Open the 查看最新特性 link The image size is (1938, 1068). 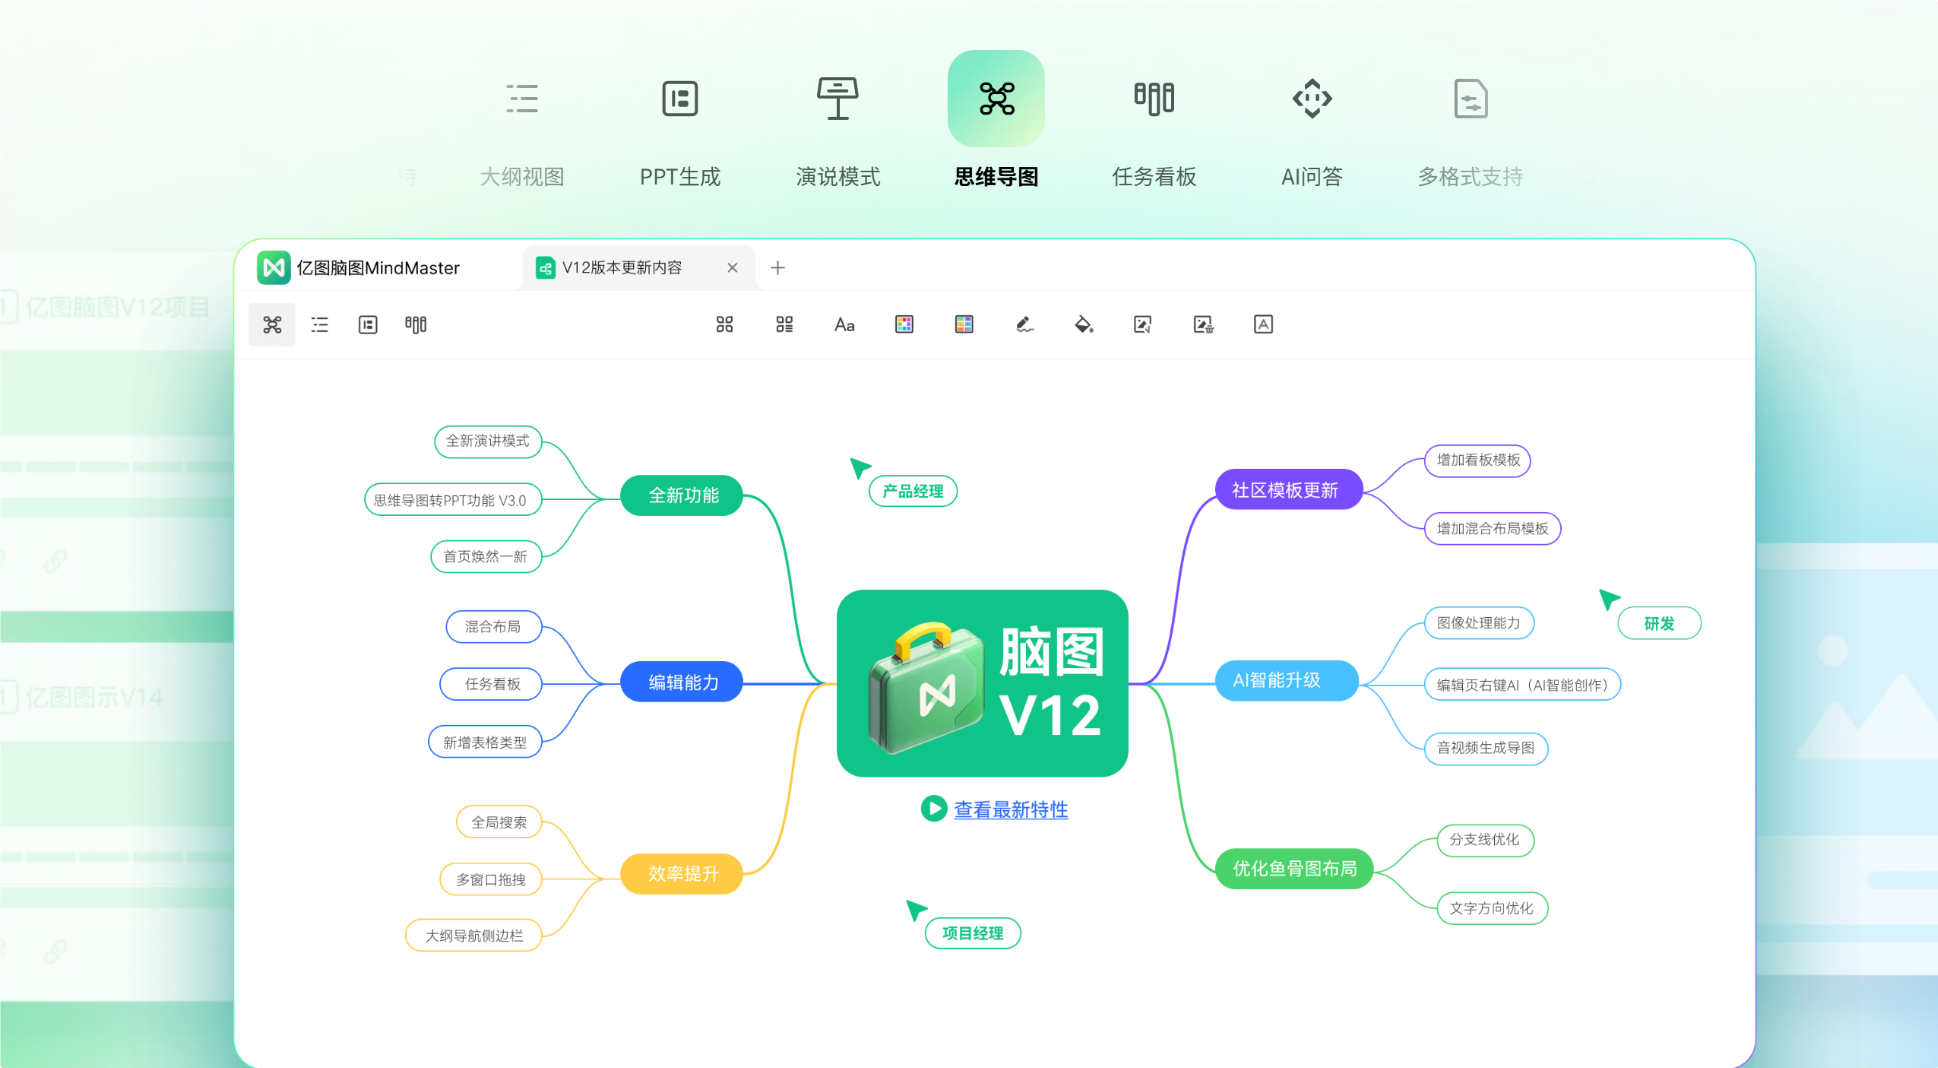click(x=1011, y=809)
